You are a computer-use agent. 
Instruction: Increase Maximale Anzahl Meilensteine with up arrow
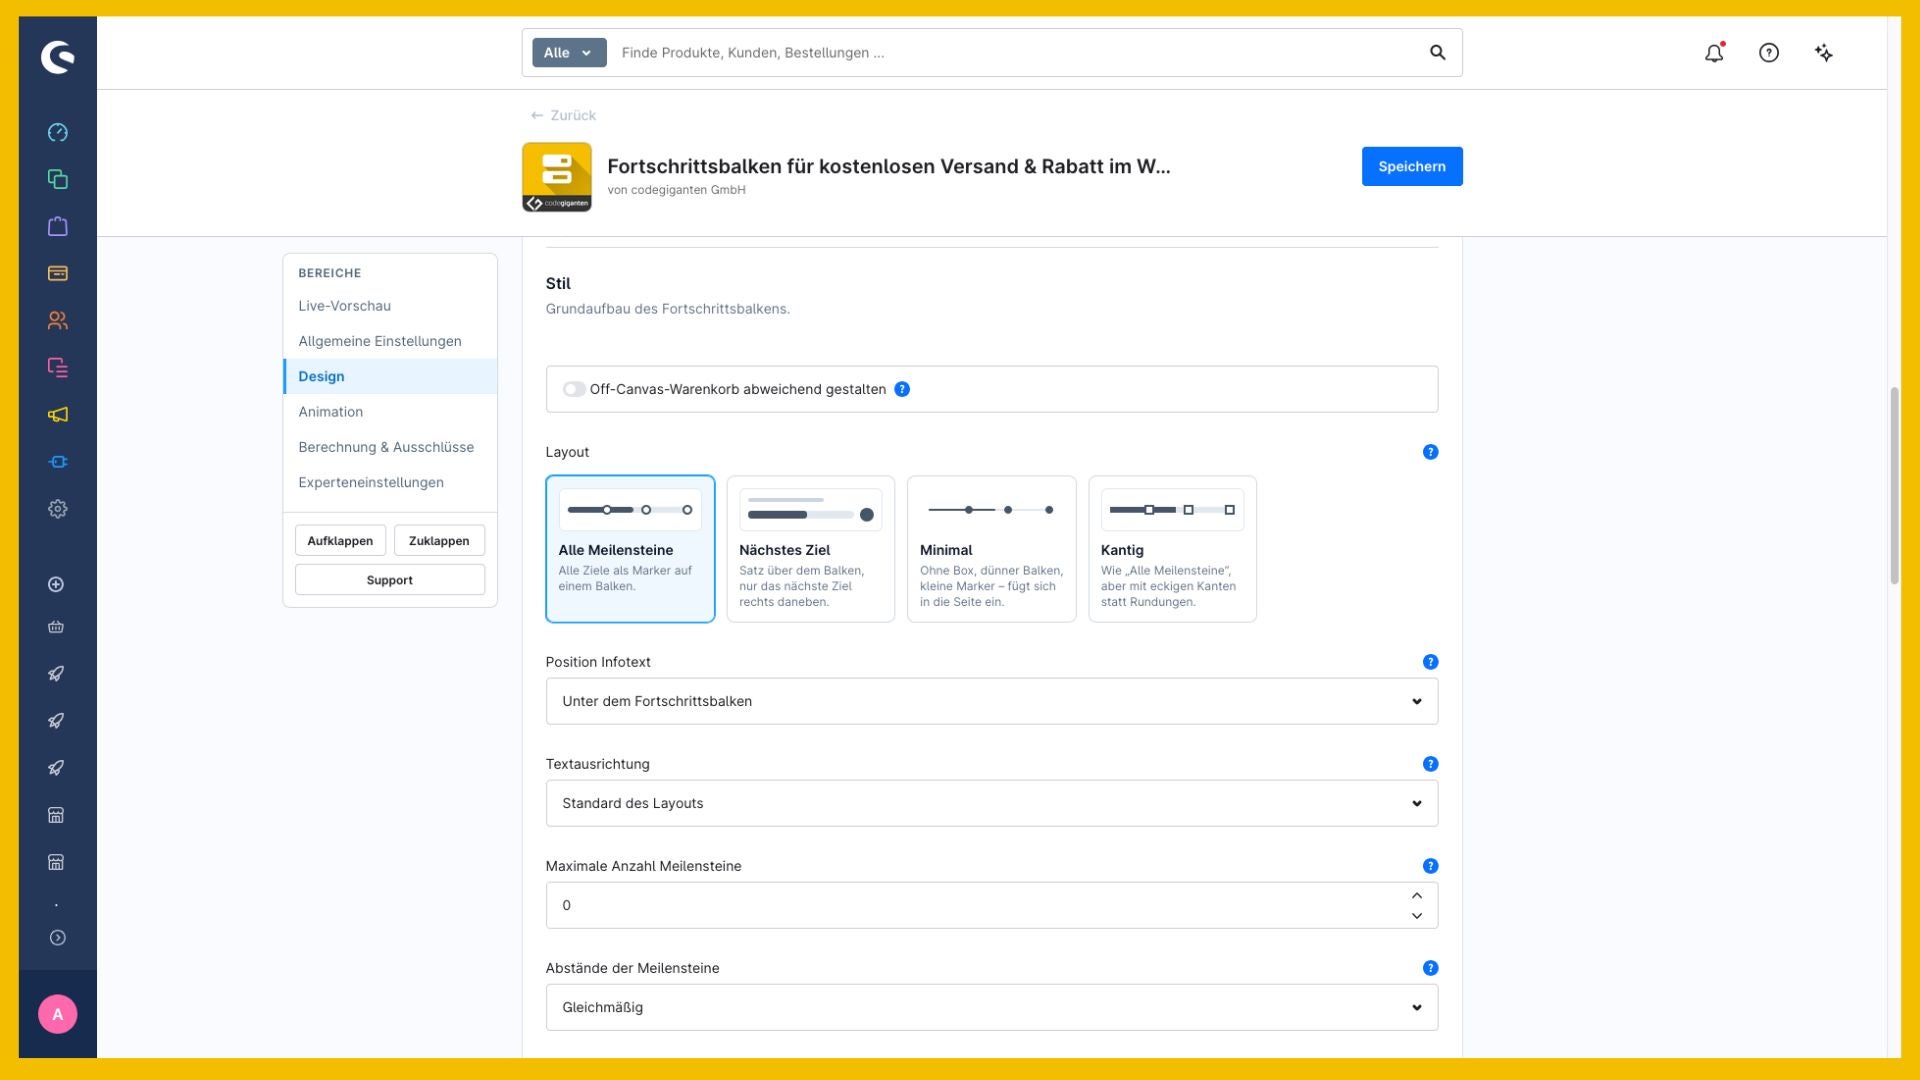pyautogui.click(x=1416, y=895)
